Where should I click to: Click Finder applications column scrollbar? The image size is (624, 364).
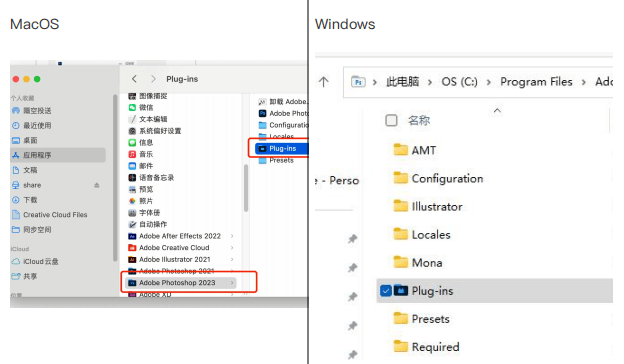click(x=246, y=188)
